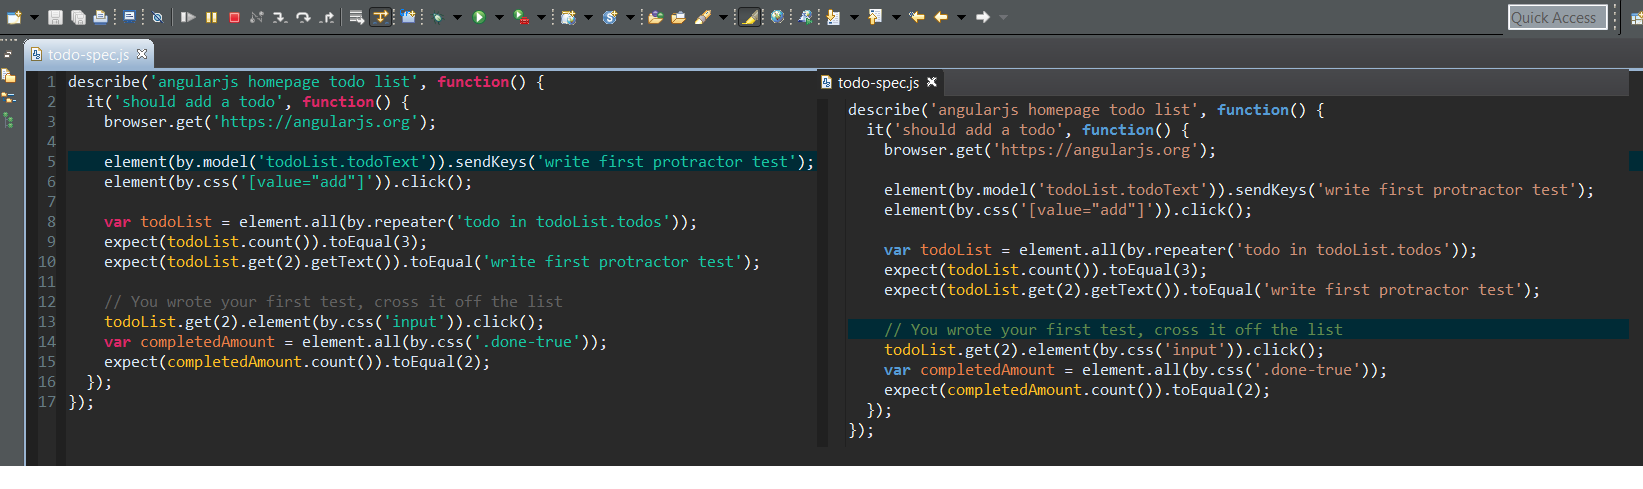Click the Step Over debug icon
The image size is (1643, 489).
coord(303,17)
